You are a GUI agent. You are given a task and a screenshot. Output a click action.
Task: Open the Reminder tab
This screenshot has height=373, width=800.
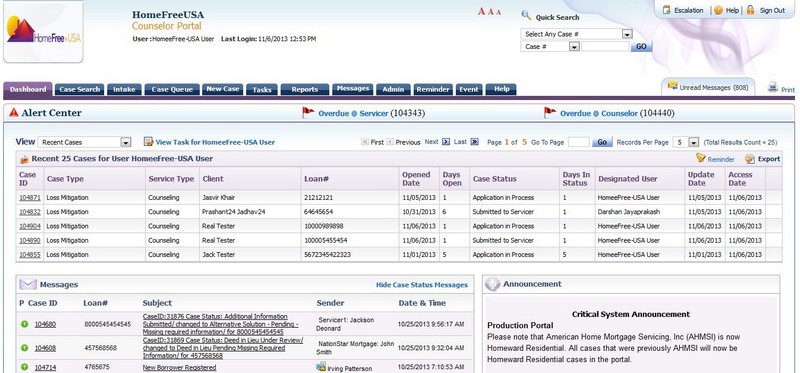[x=433, y=89]
